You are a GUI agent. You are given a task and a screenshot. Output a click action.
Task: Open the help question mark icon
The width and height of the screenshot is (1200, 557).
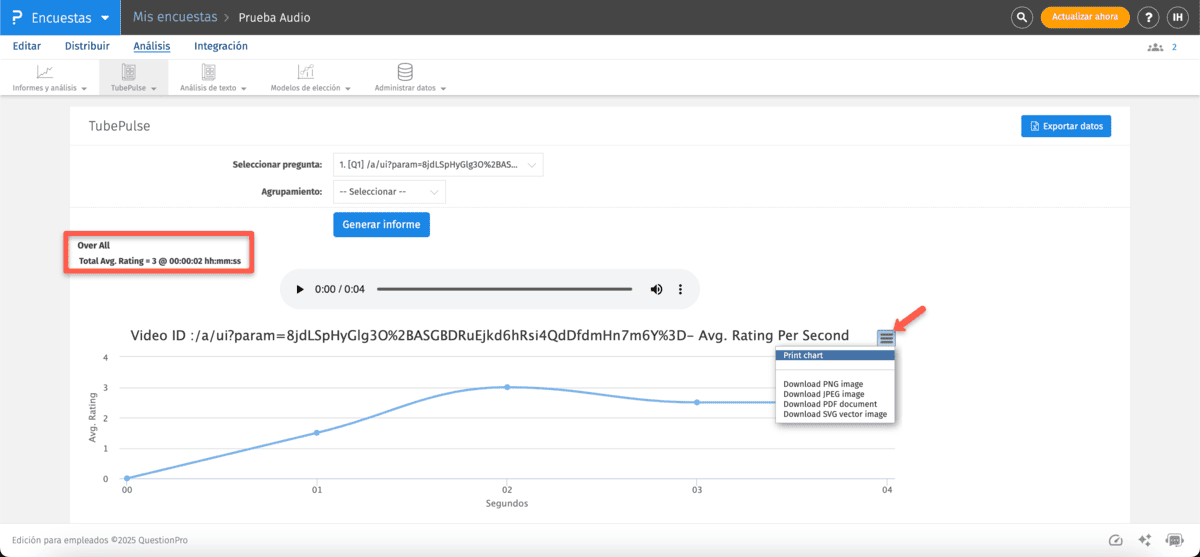pos(1149,17)
